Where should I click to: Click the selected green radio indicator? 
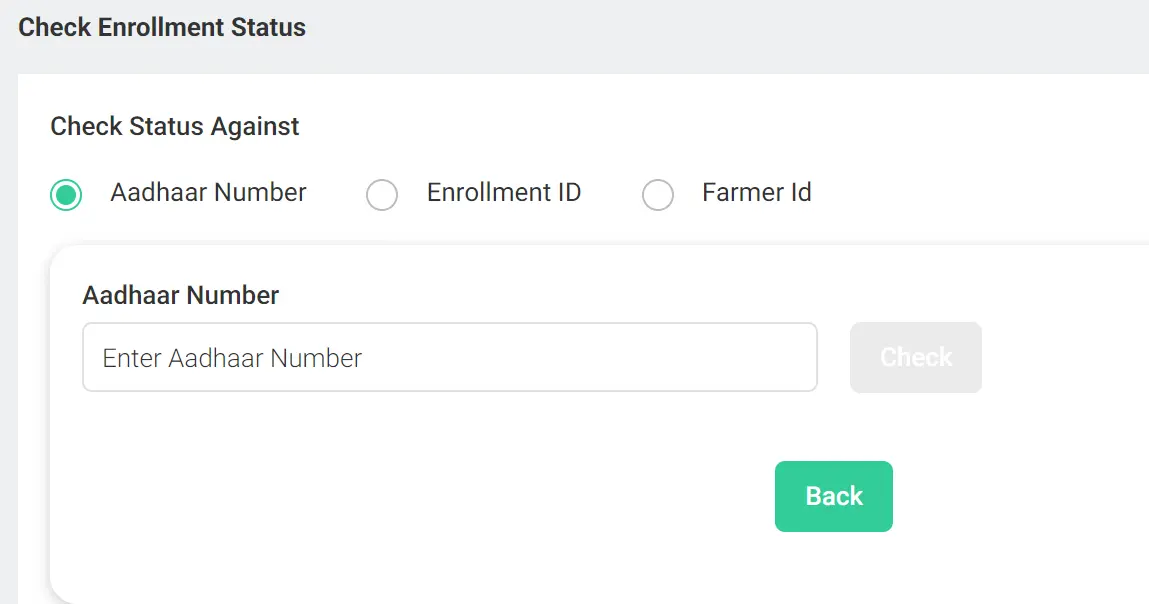(65, 195)
